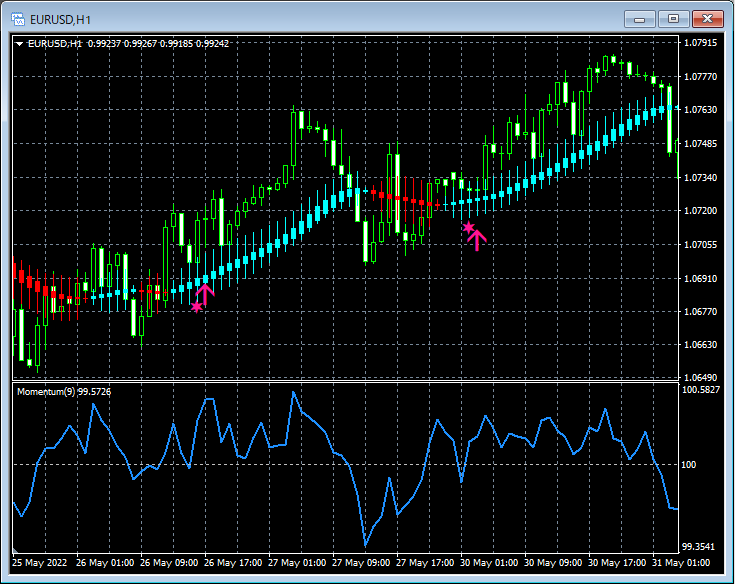Click the 27 May 01:00 time label
The width and height of the screenshot is (736, 584).
(297, 562)
